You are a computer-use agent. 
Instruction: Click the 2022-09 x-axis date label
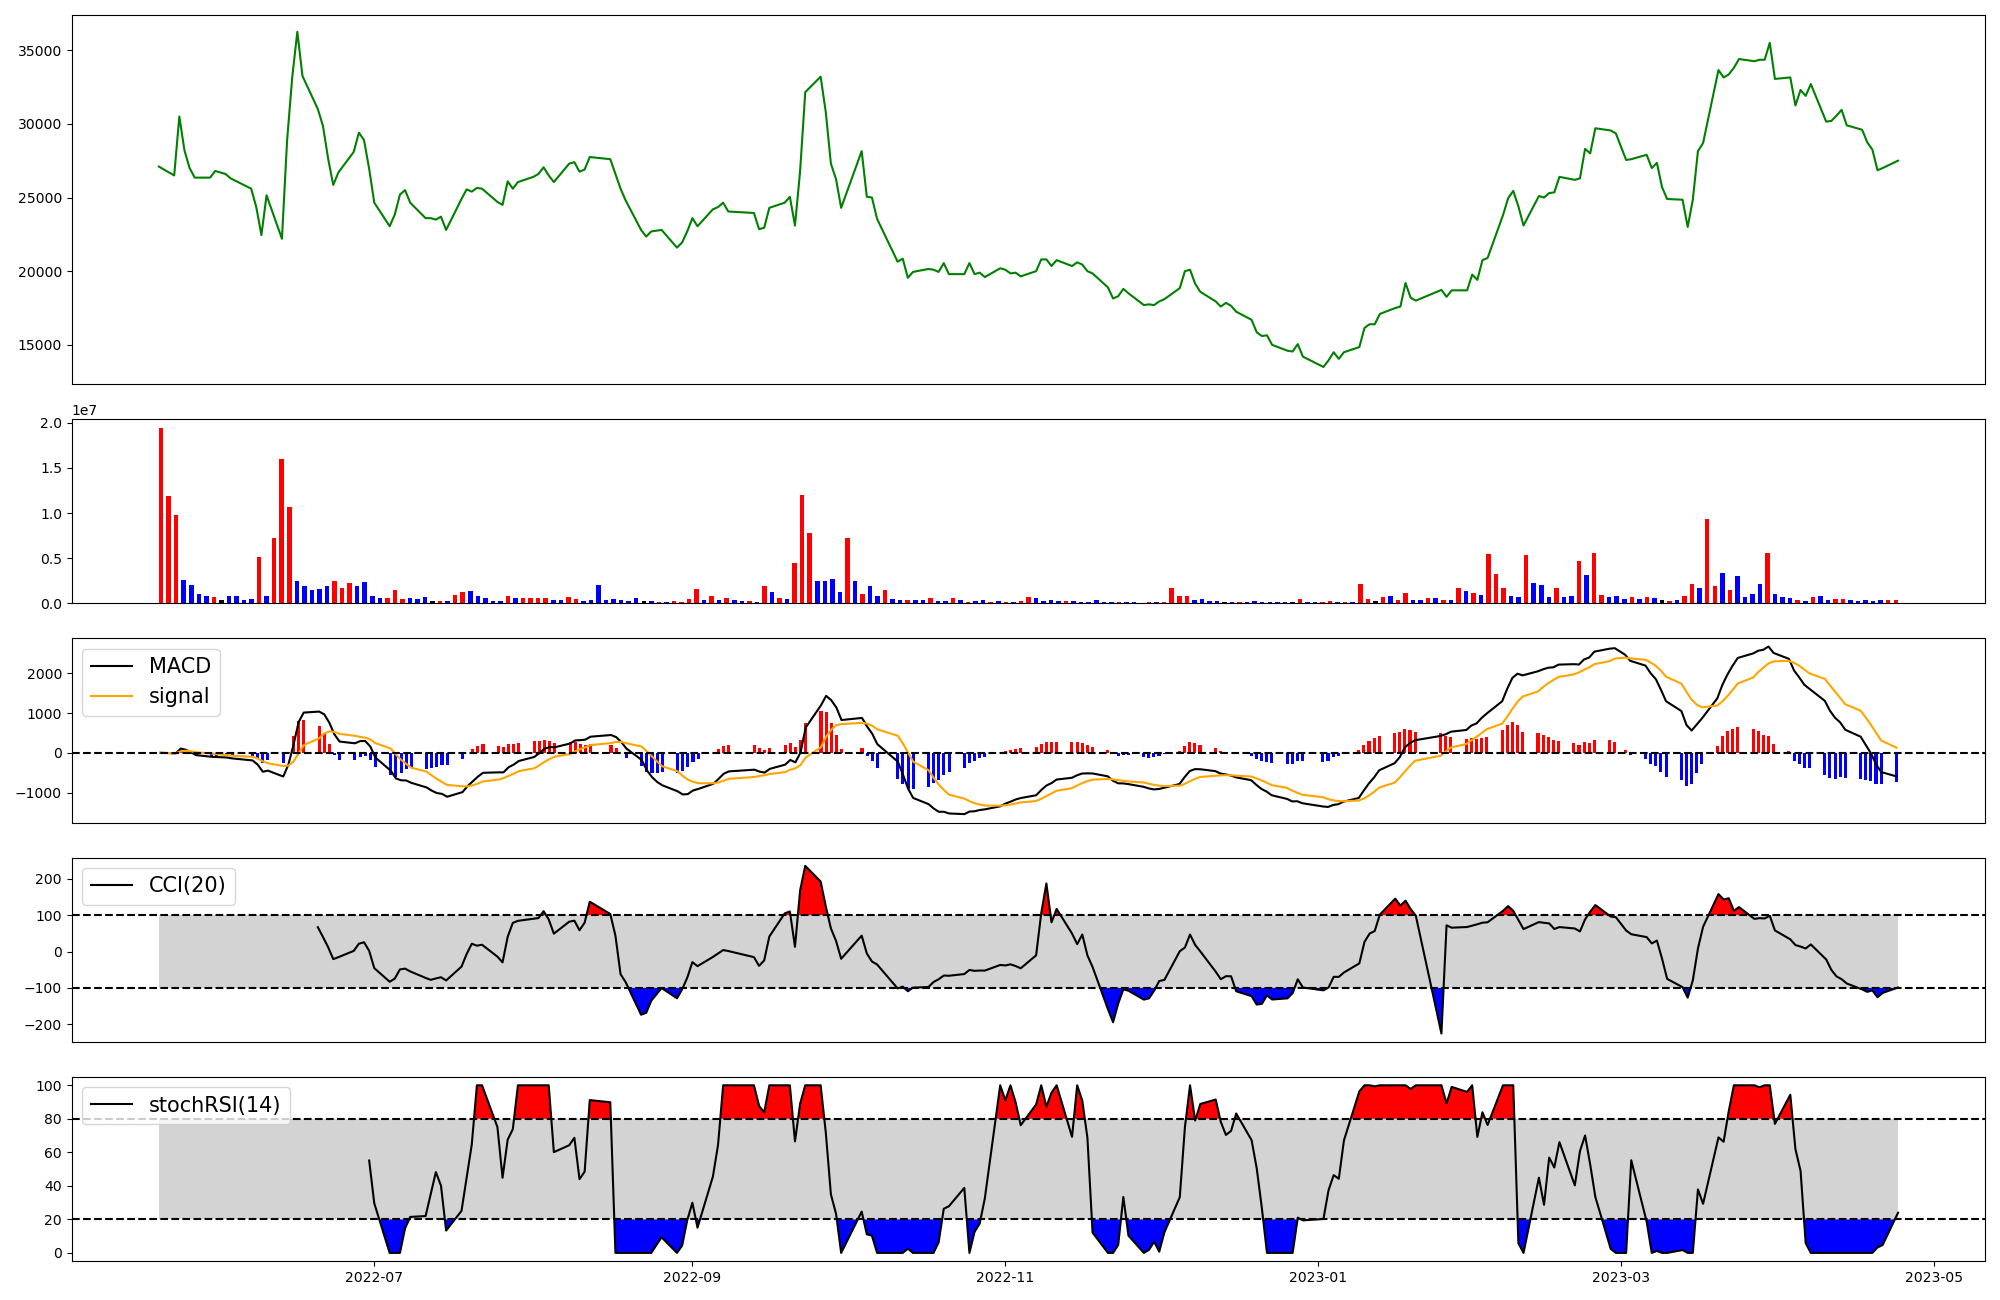pos(691,1277)
